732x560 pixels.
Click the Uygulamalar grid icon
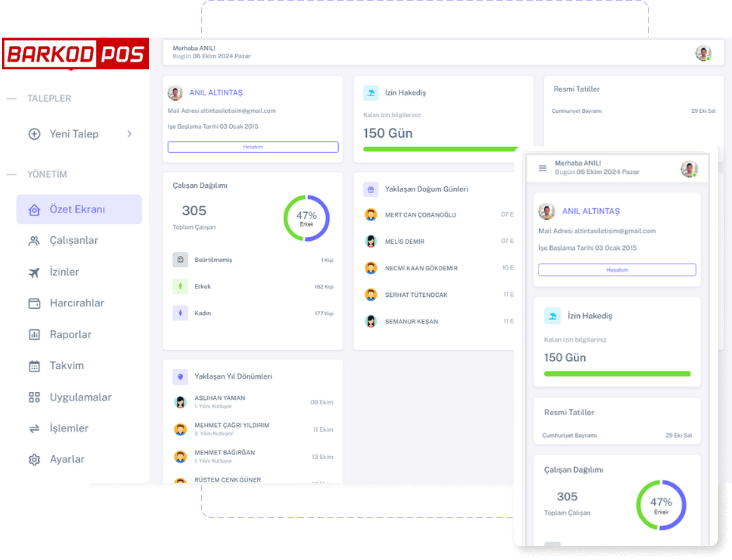(34, 397)
